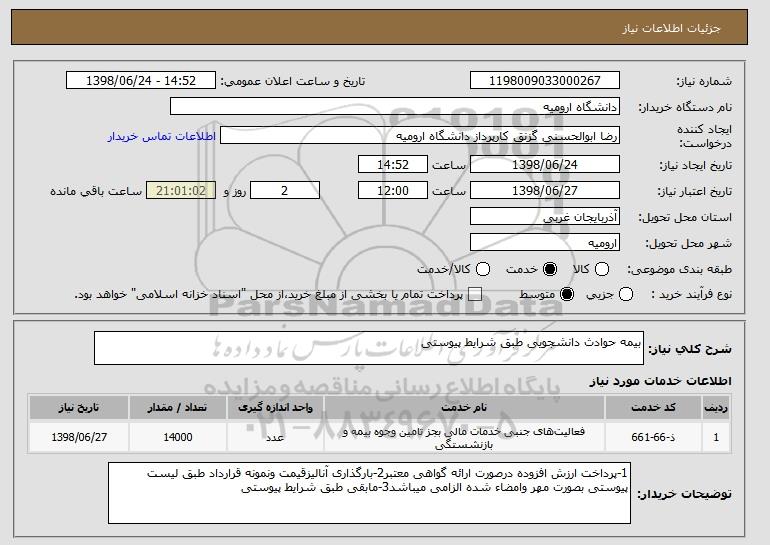Click the اطلاعات خدمات مورد نیاز section heading
Viewport: 770px width, 545px height.
point(660,381)
